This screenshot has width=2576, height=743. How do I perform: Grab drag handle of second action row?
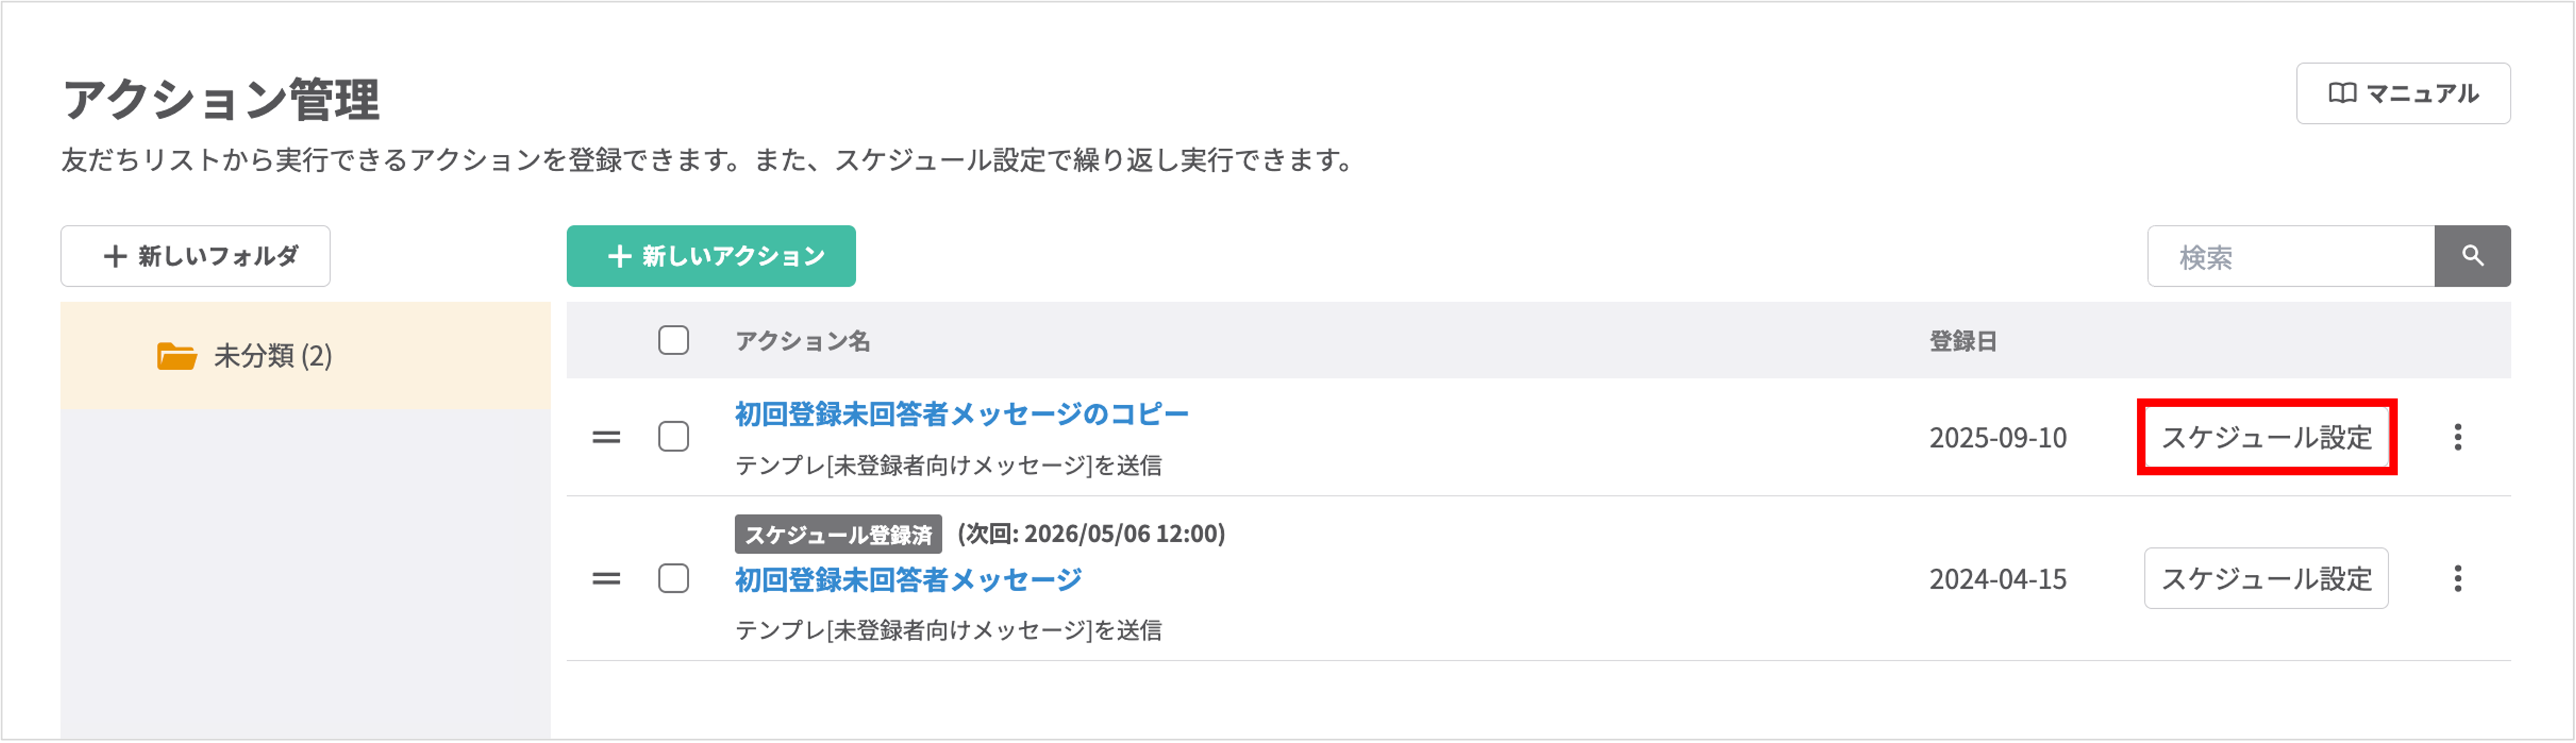tap(606, 579)
